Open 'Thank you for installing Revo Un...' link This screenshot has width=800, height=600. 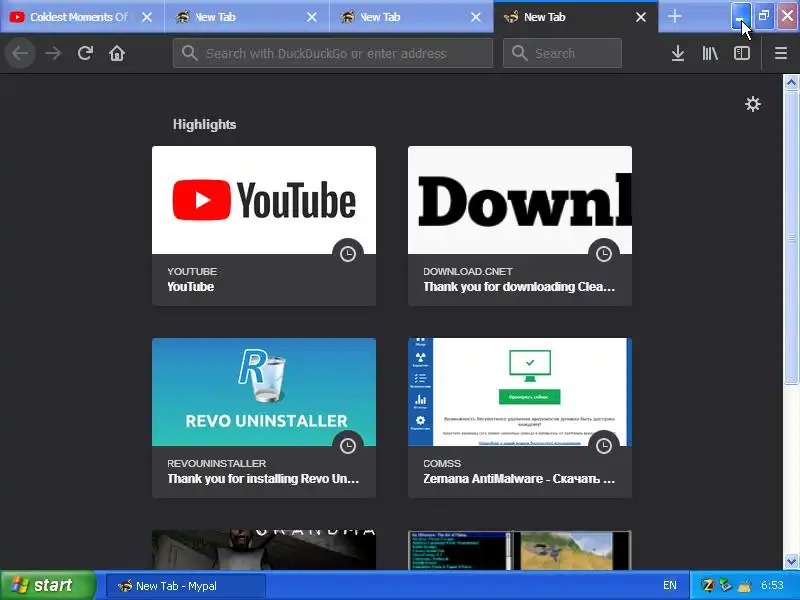(263, 479)
